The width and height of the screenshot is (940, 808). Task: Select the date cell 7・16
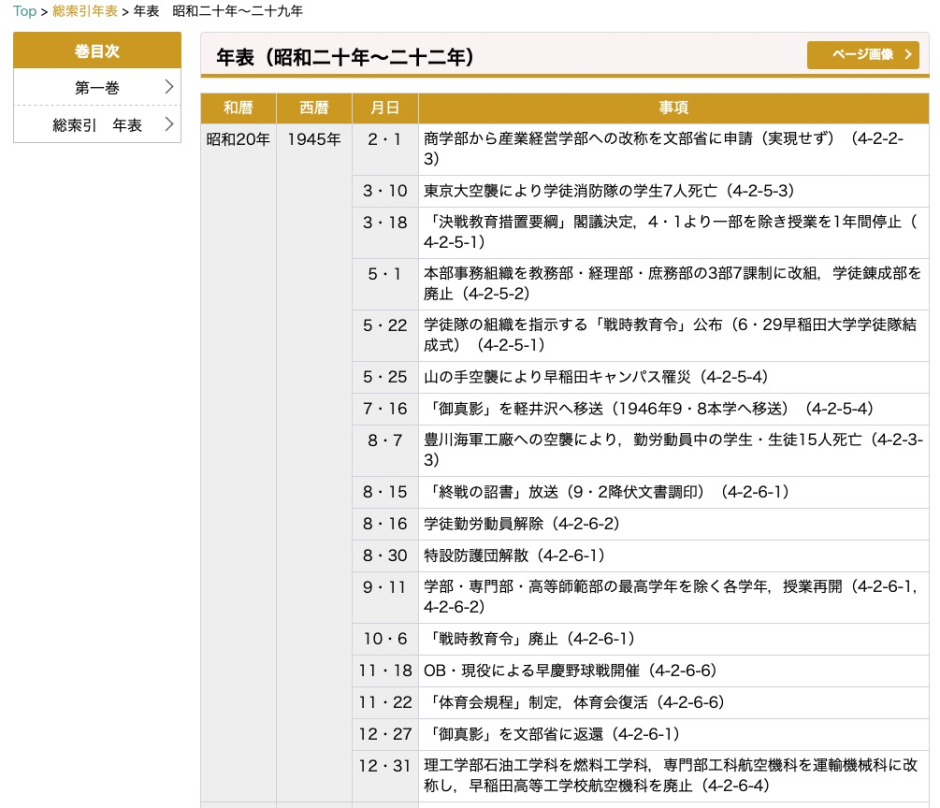(385, 409)
